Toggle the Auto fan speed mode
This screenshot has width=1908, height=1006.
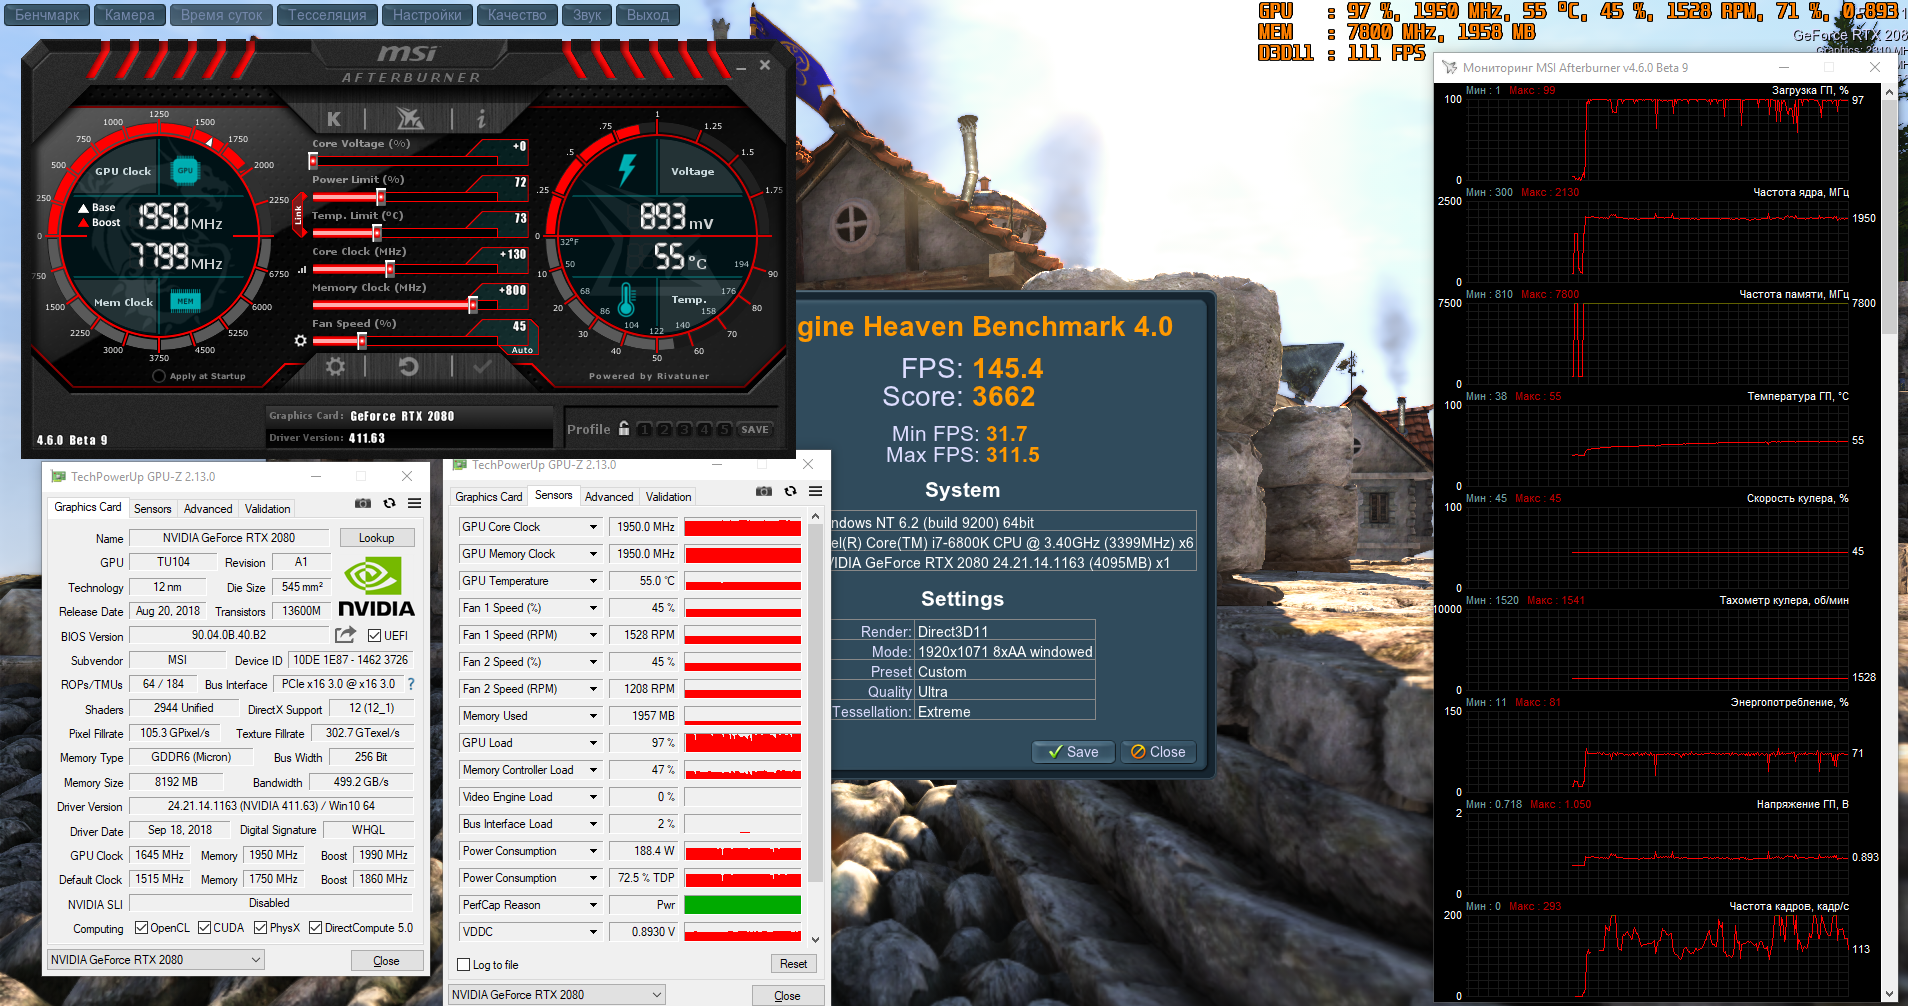coord(522,350)
